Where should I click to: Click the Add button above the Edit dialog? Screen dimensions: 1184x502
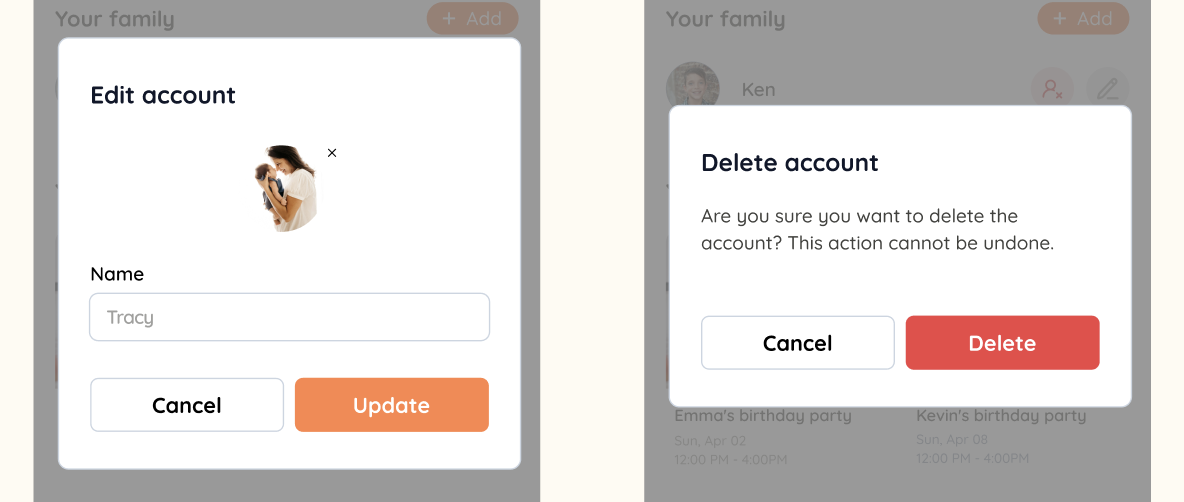pos(473,18)
